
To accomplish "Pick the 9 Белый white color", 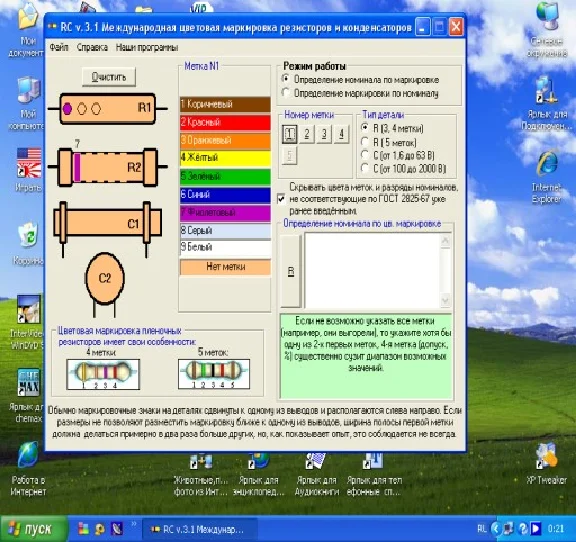I will point(225,247).
